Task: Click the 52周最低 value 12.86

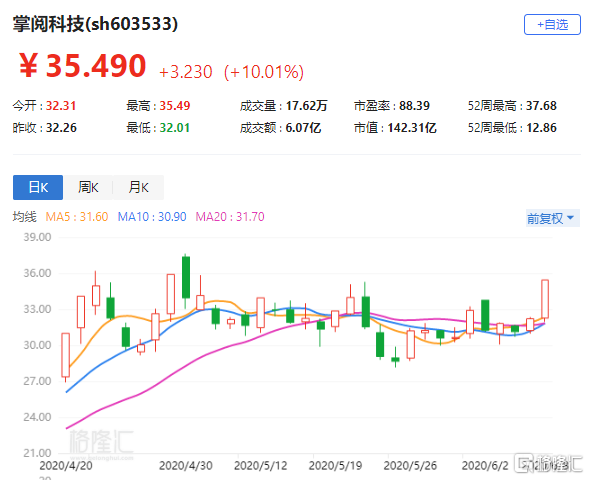Action: tap(541, 128)
